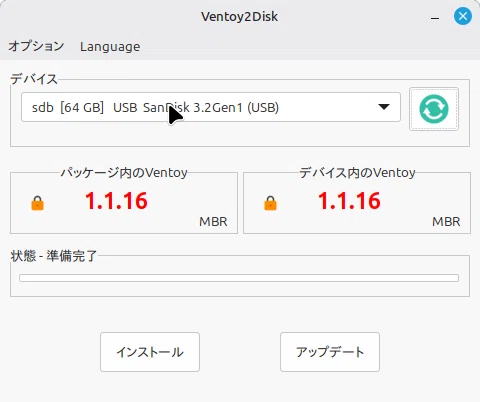Click the lock icon in デバイス内のVentoy
The image size is (480, 402).
[x=270, y=203]
